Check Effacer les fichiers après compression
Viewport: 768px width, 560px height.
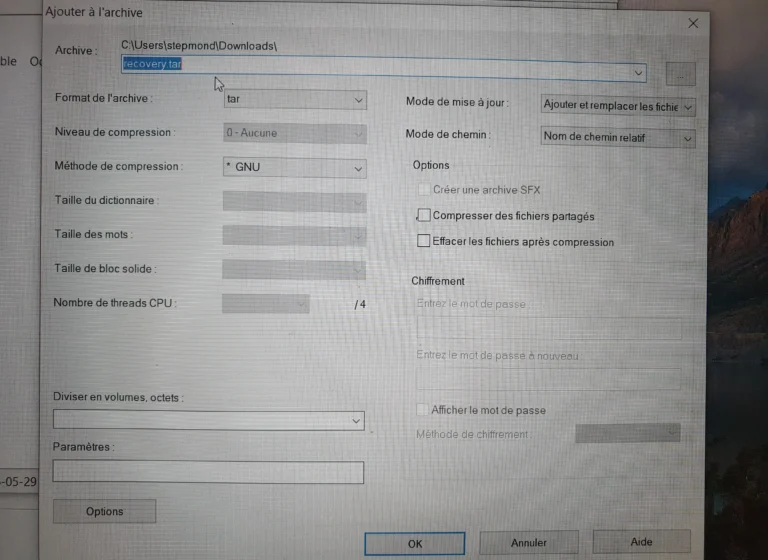(x=423, y=241)
